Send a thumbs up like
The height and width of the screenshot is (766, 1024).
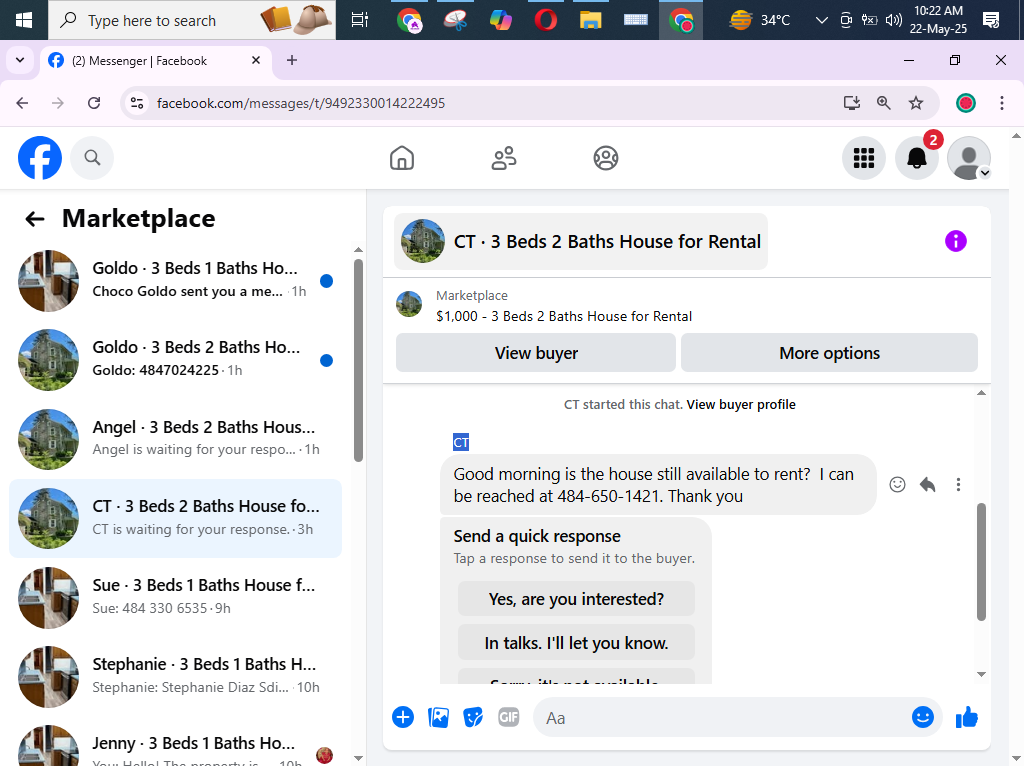967,717
